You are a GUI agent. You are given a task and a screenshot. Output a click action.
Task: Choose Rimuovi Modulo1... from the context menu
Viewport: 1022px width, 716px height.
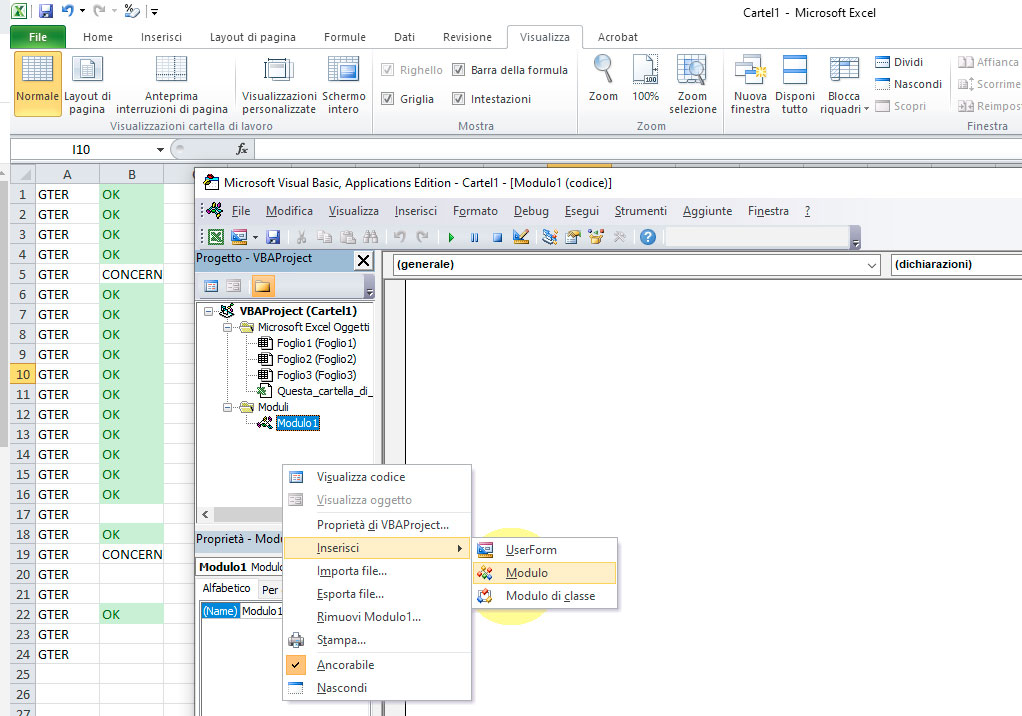(x=377, y=617)
